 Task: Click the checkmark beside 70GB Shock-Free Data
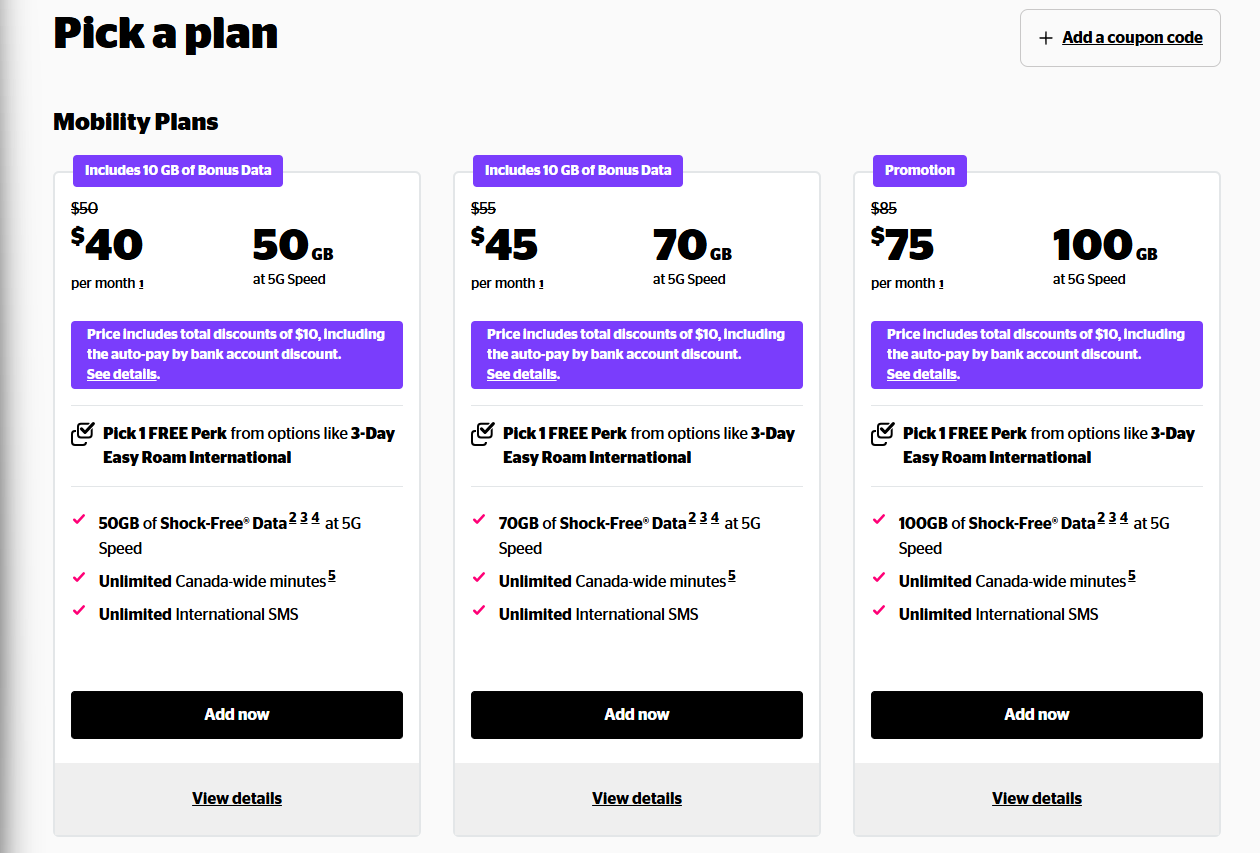tap(479, 520)
